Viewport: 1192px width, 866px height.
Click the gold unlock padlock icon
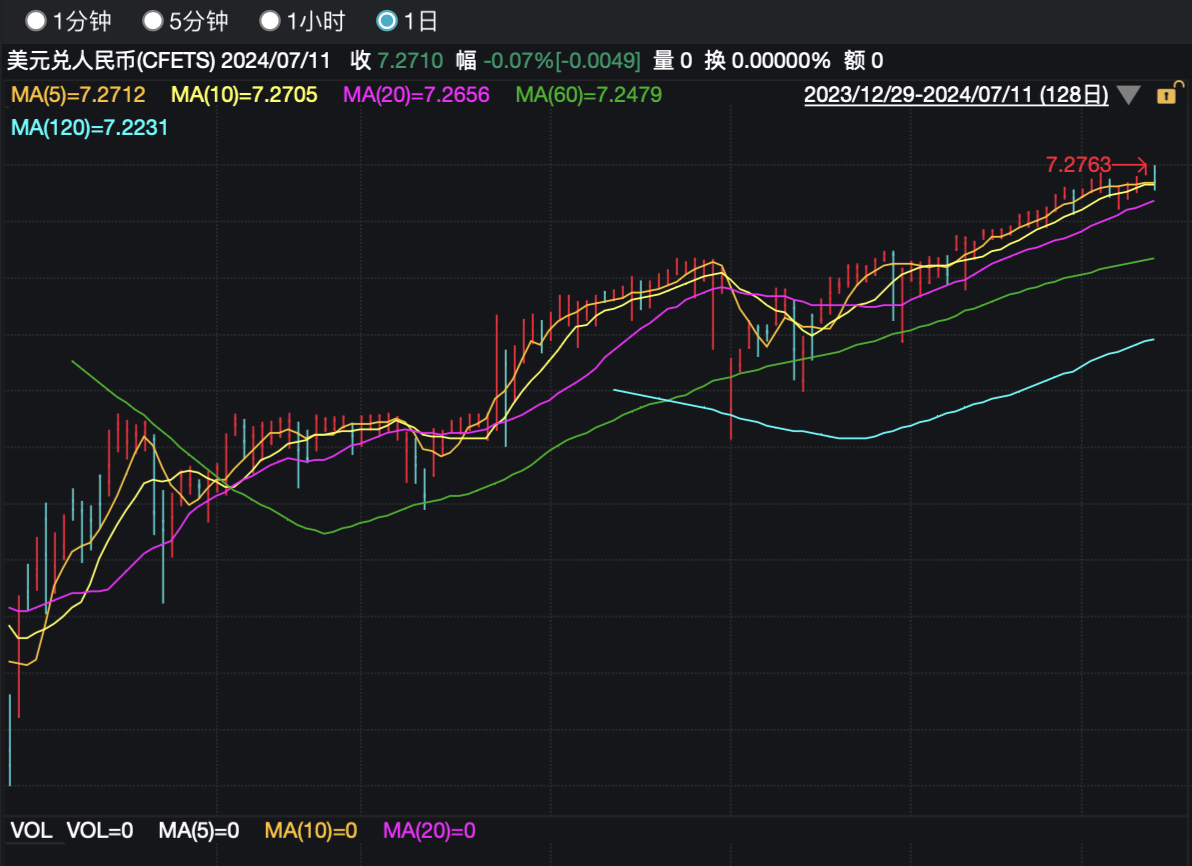[1165, 96]
